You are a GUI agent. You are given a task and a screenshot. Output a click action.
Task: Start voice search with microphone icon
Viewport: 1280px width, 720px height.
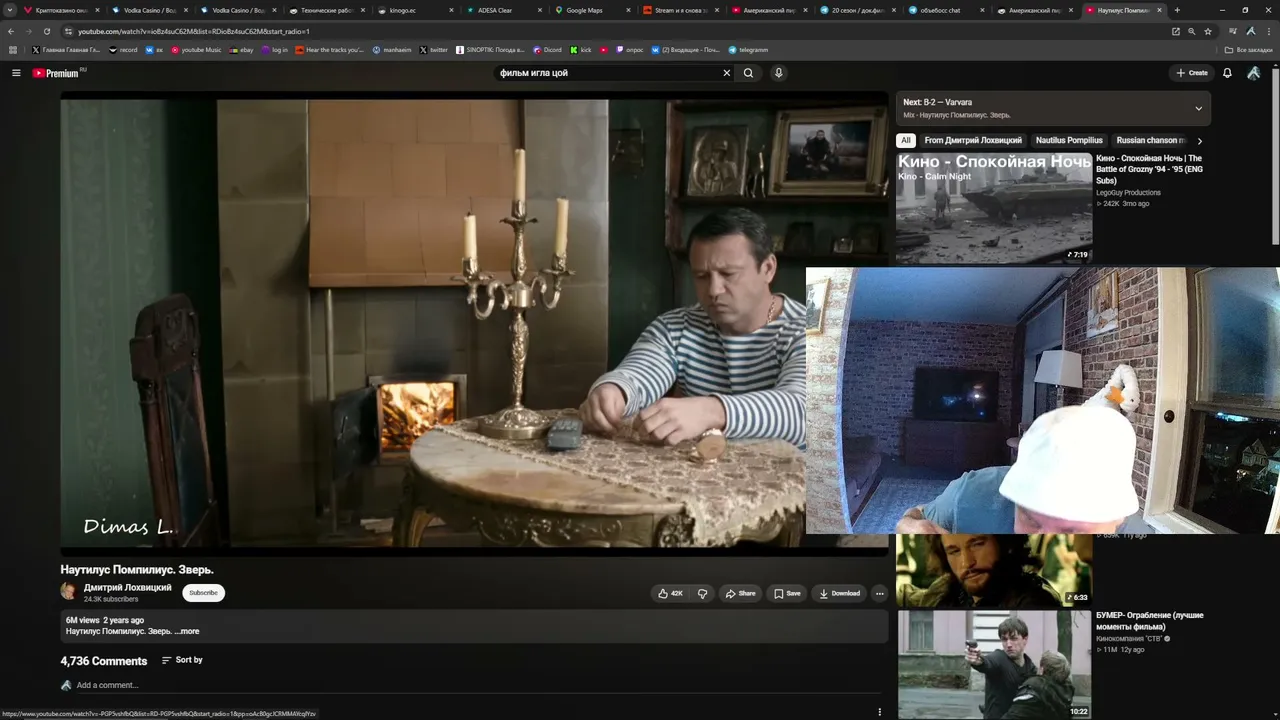pos(778,73)
